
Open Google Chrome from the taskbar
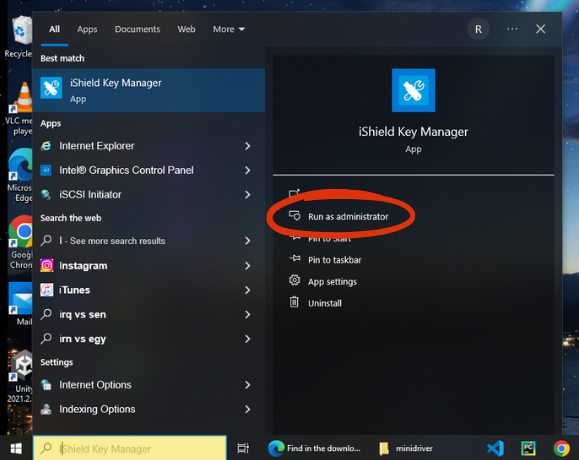561,448
